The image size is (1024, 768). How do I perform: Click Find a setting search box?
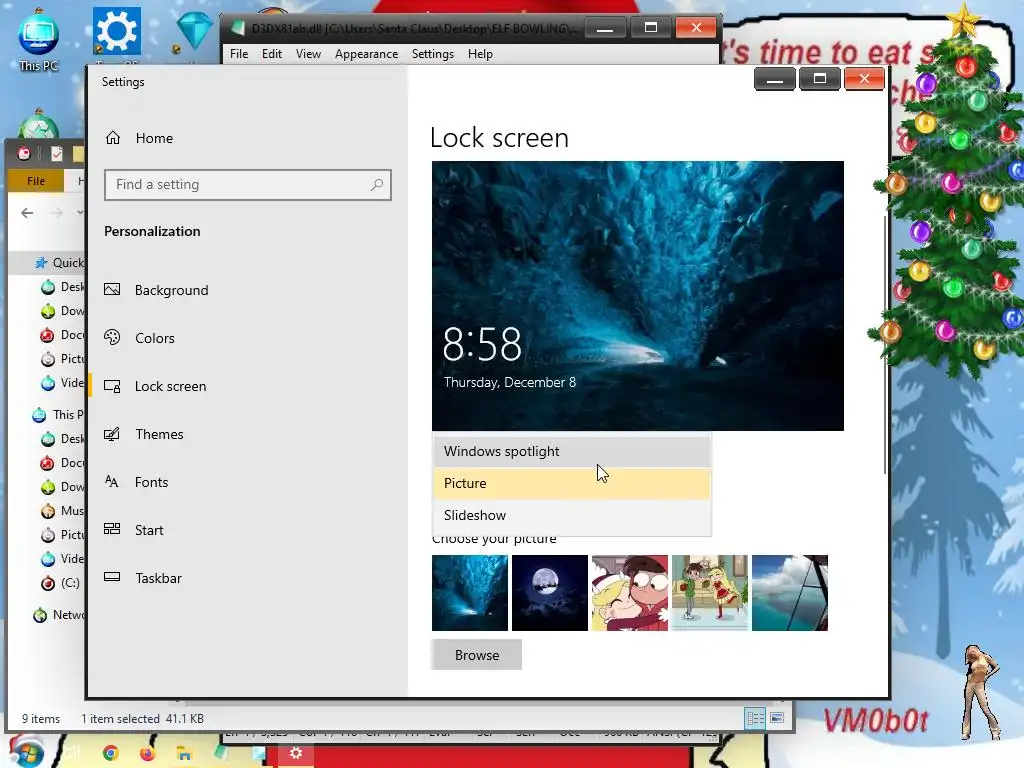click(248, 185)
